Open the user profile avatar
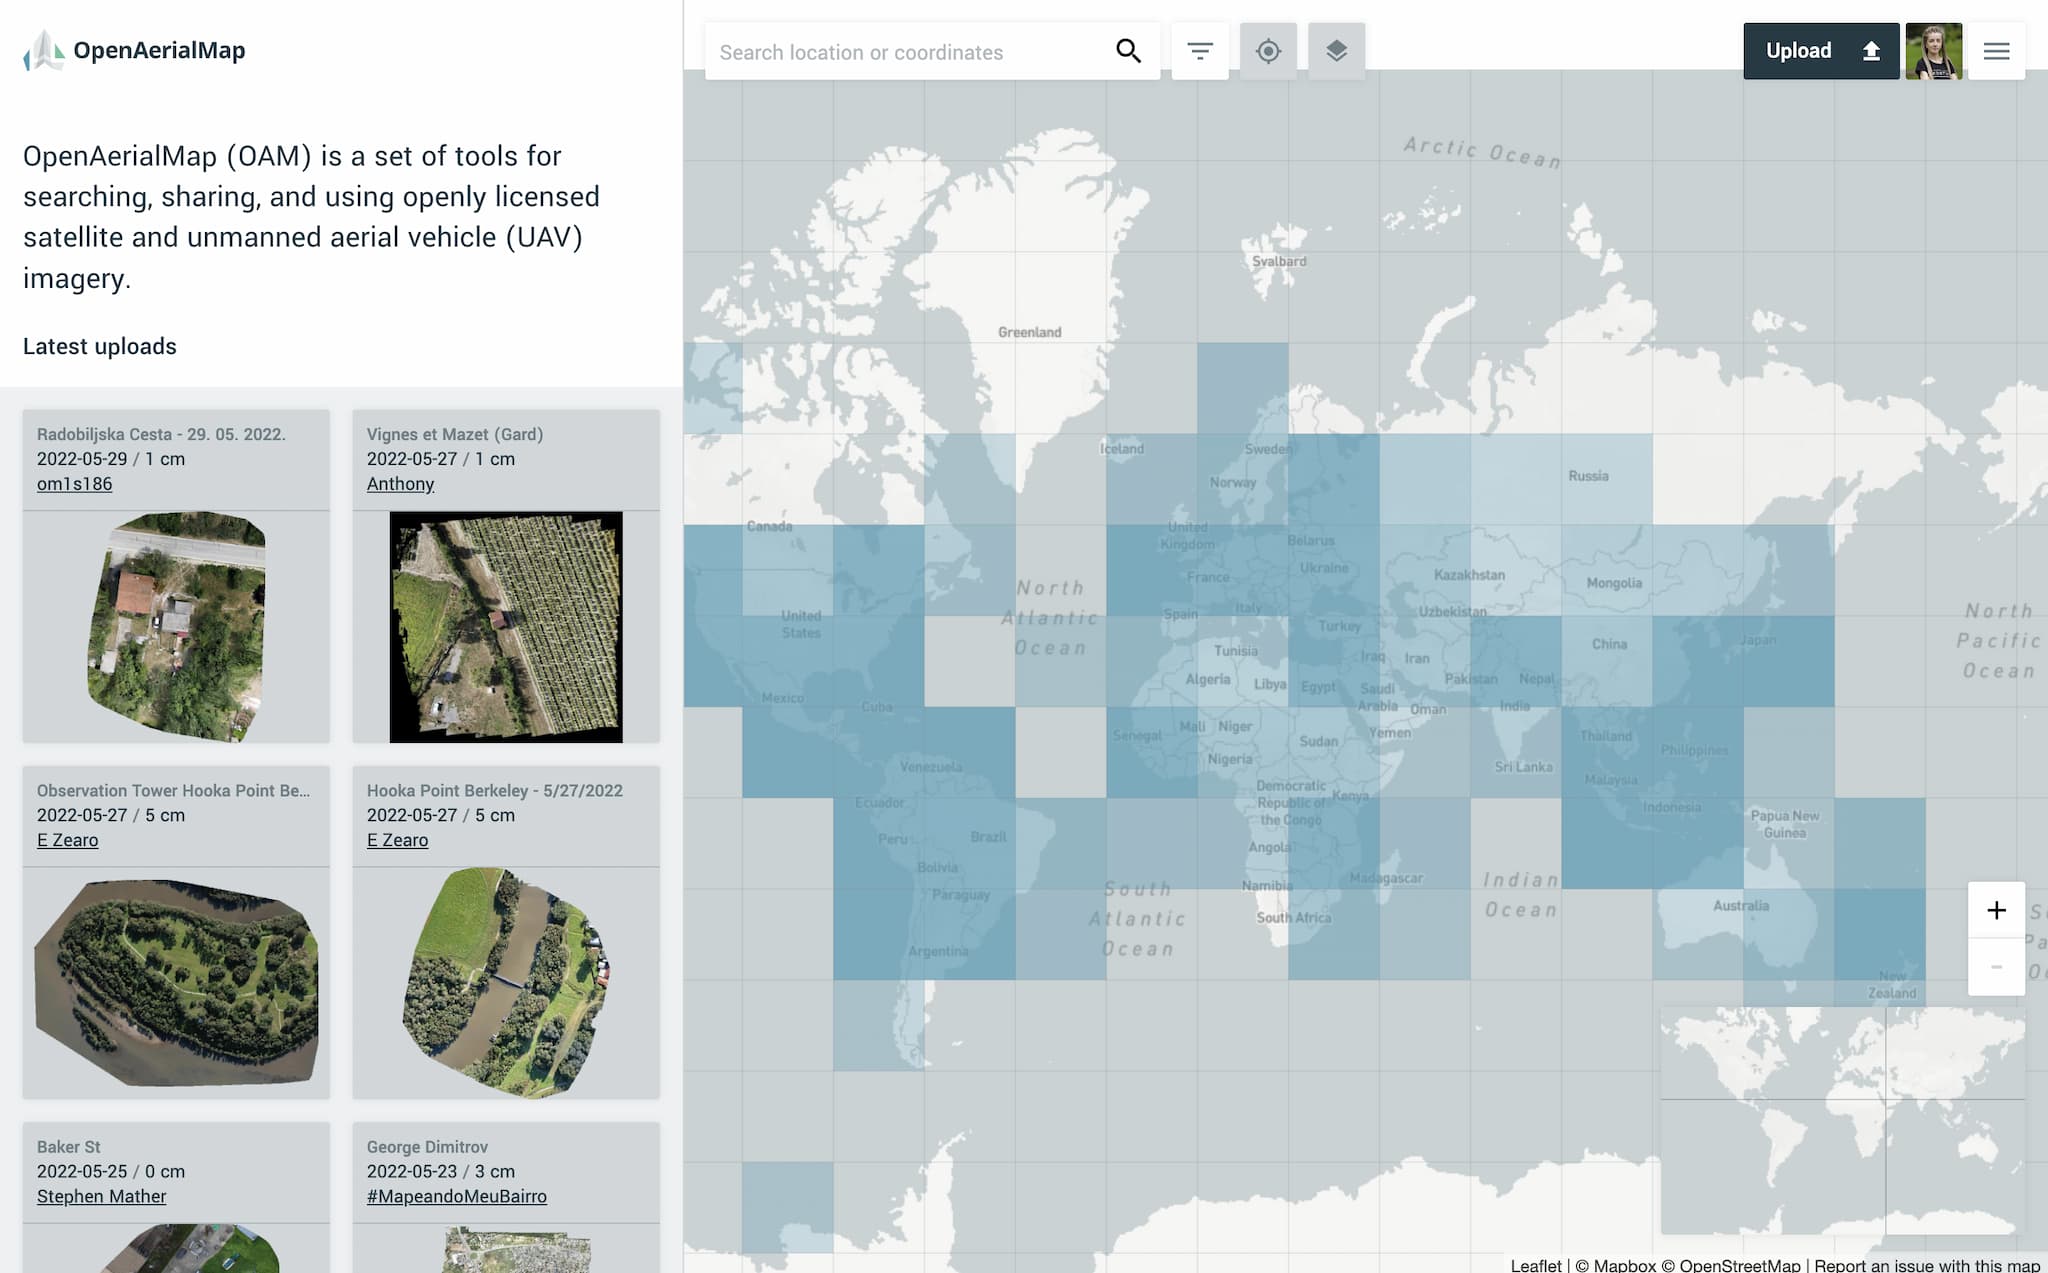 (x=1933, y=51)
